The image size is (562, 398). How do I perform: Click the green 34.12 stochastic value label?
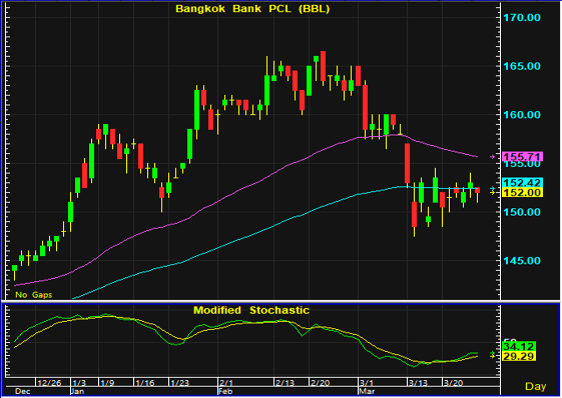[x=519, y=346]
